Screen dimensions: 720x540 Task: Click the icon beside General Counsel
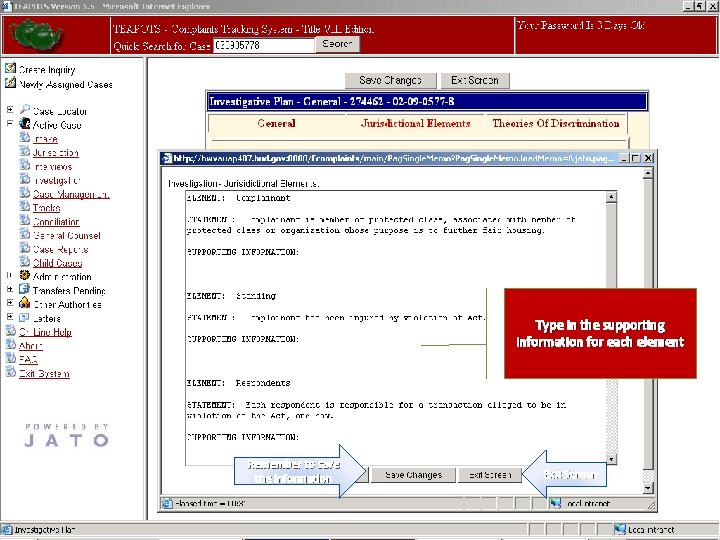click(25, 234)
